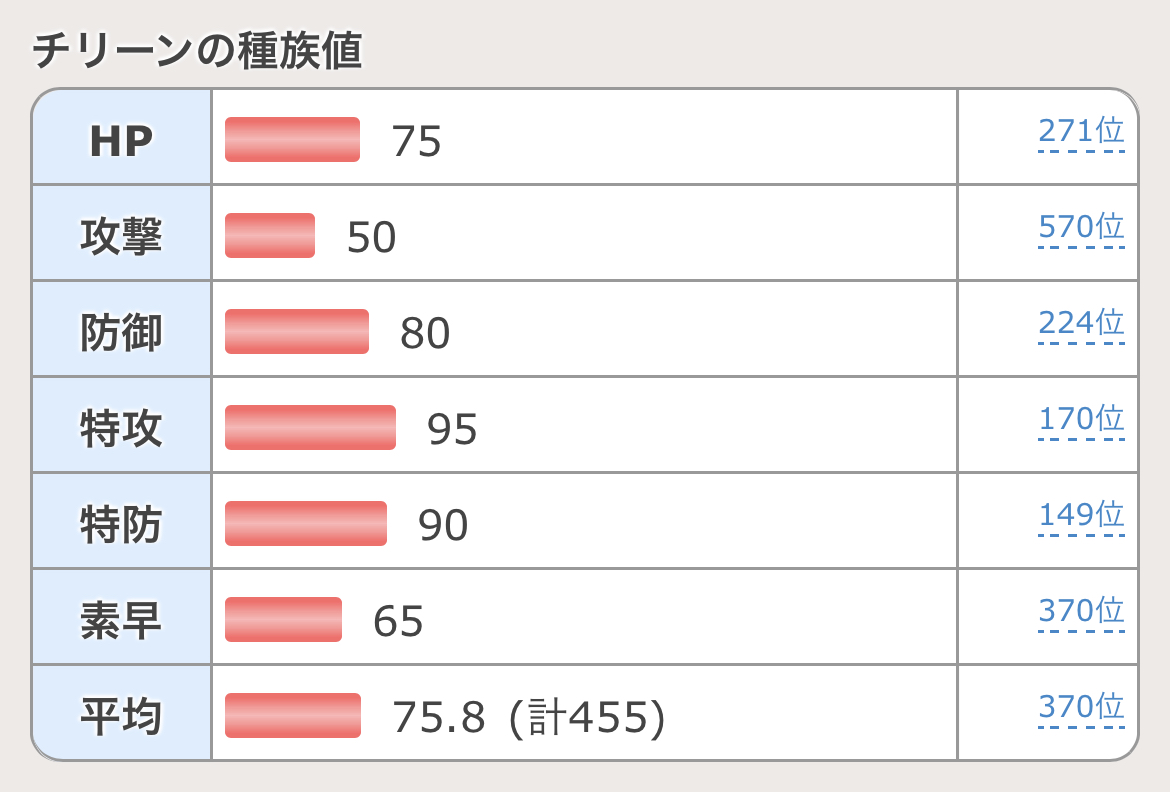Click the 素早 red stat bar
The height and width of the screenshot is (792, 1170).
tap(283, 619)
